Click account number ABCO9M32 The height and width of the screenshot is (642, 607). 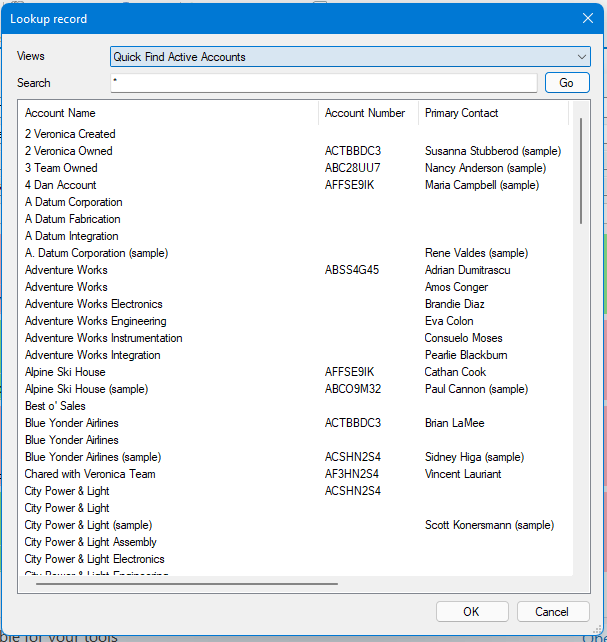[x=353, y=389]
